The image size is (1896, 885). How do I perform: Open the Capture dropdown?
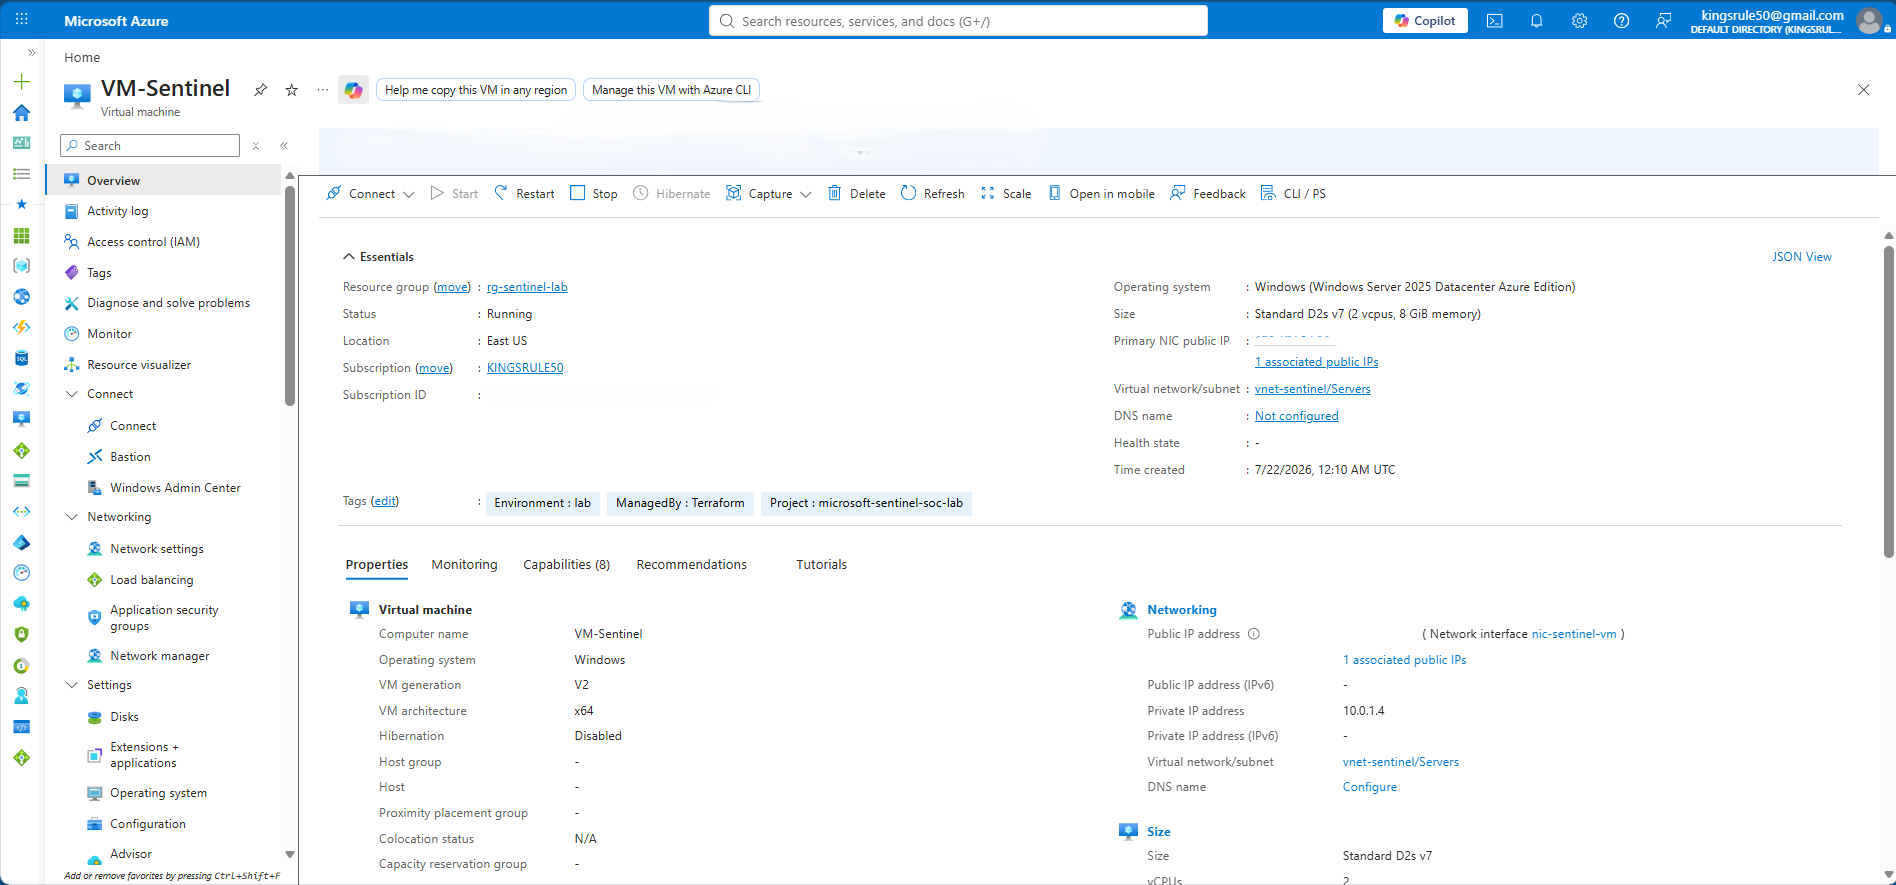pyautogui.click(x=768, y=194)
